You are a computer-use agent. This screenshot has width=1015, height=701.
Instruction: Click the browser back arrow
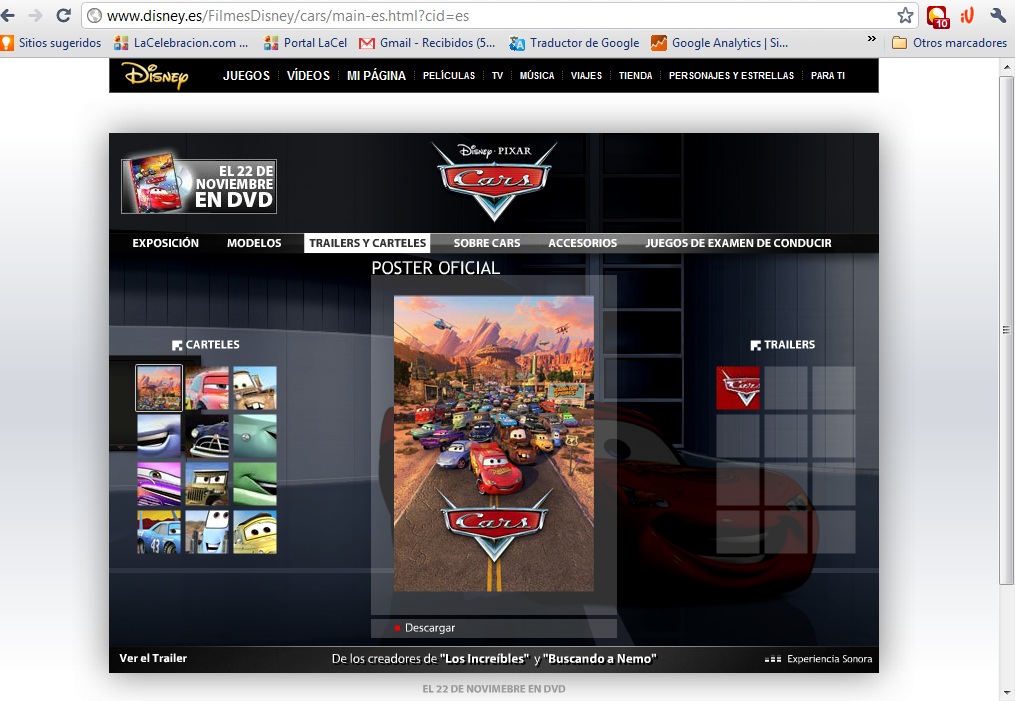click(x=8, y=16)
